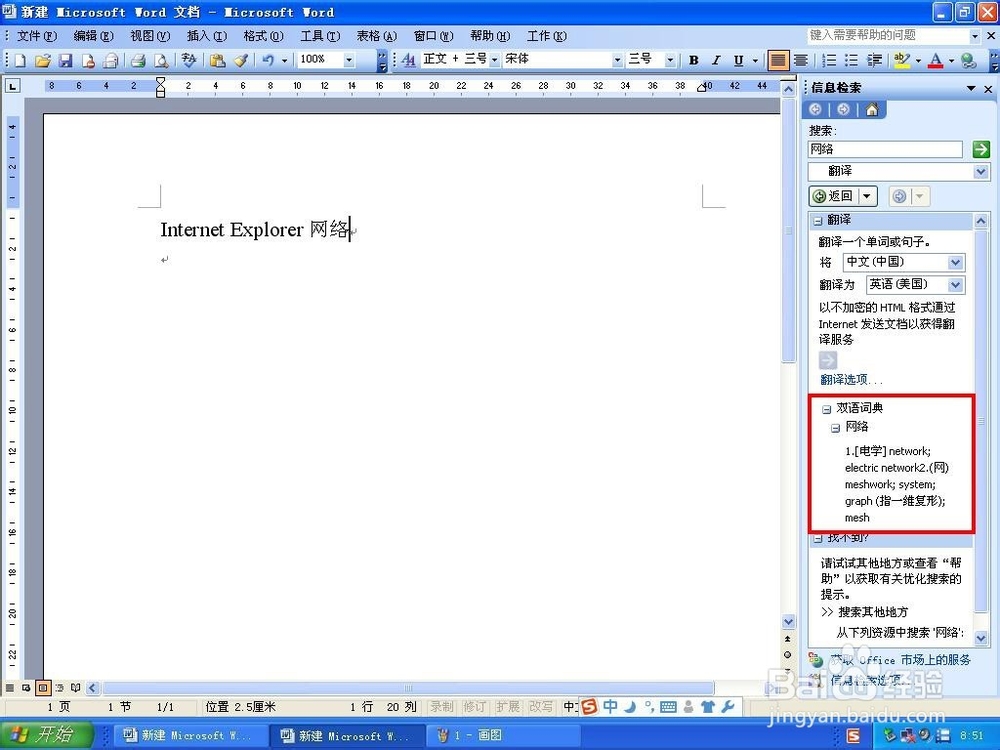Click the 搜索其他地方 link
The image size is (1000, 750).
873,612
